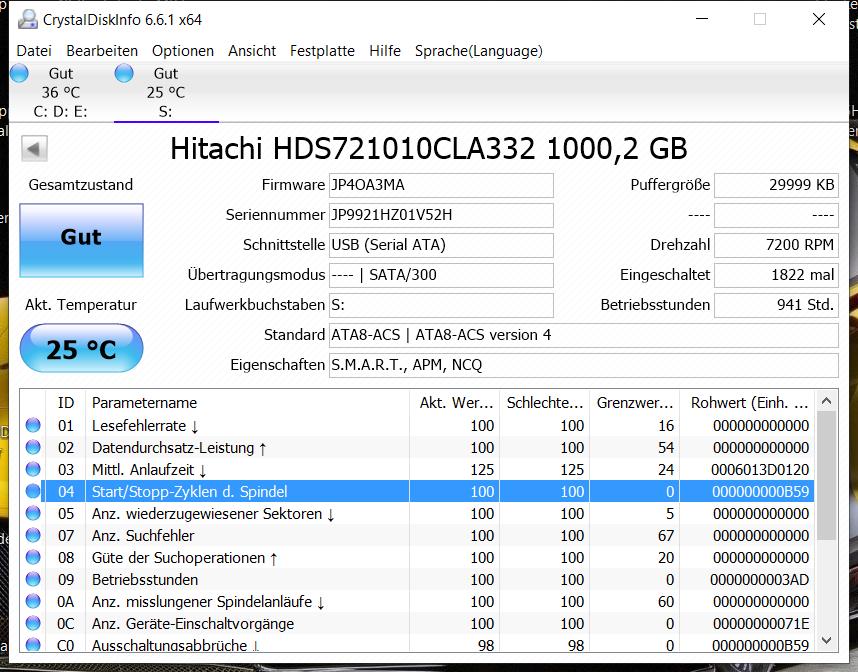Click the Firmware field JP4OA3MA
858x672 pixels.
[x=441, y=185]
